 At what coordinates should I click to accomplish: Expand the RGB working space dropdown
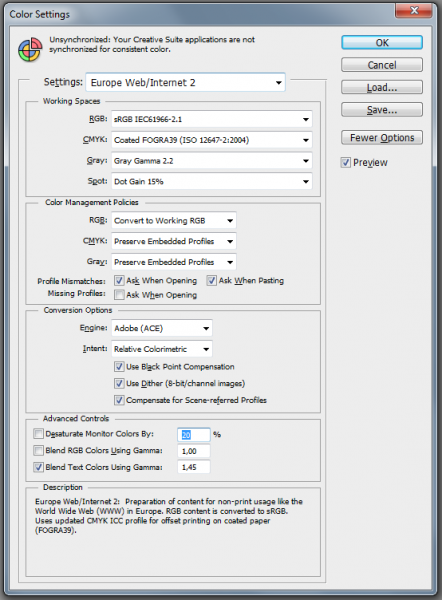click(212, 119)
